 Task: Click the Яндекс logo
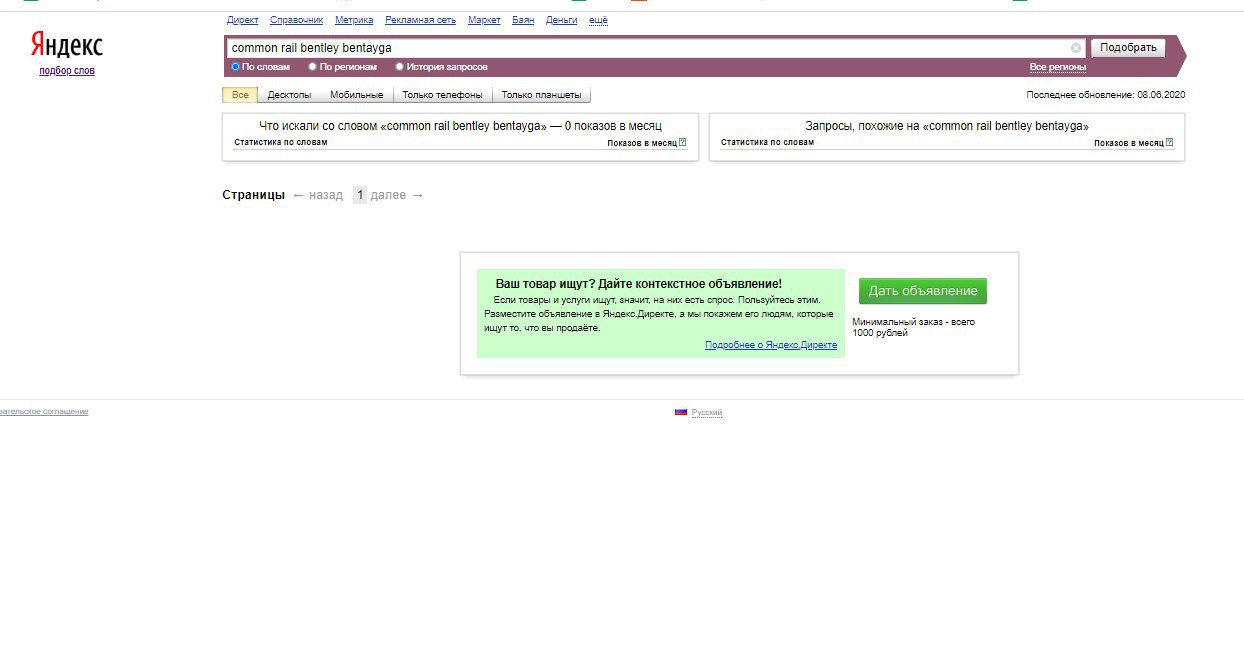click(x=67, y=45)
